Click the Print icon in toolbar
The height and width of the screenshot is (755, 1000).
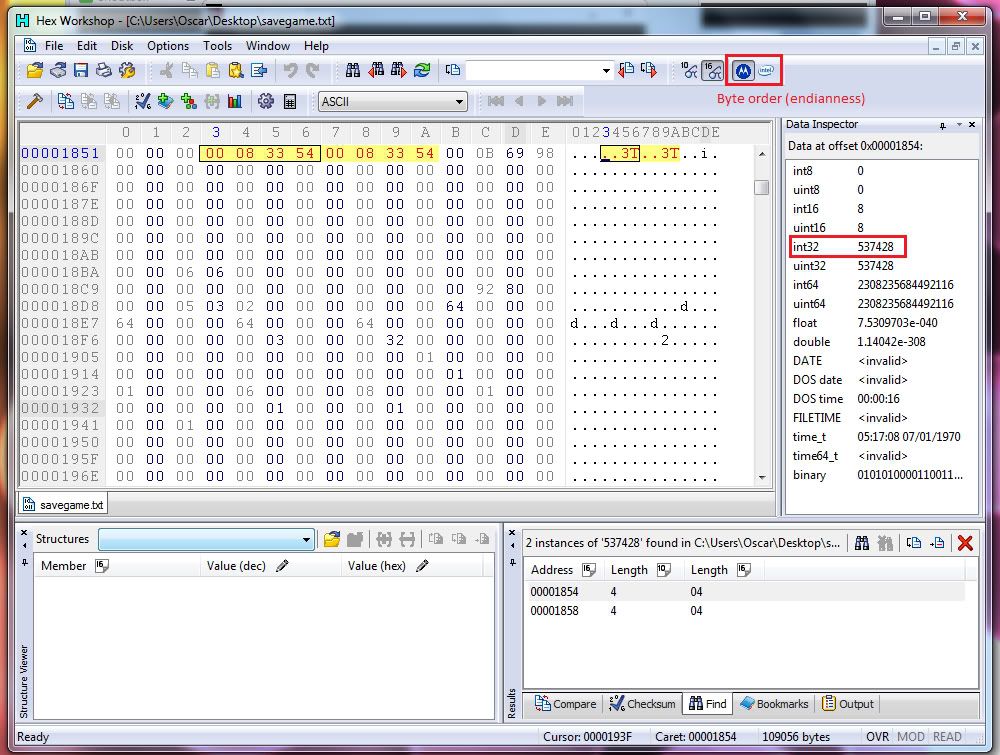[x=104, y=71]
